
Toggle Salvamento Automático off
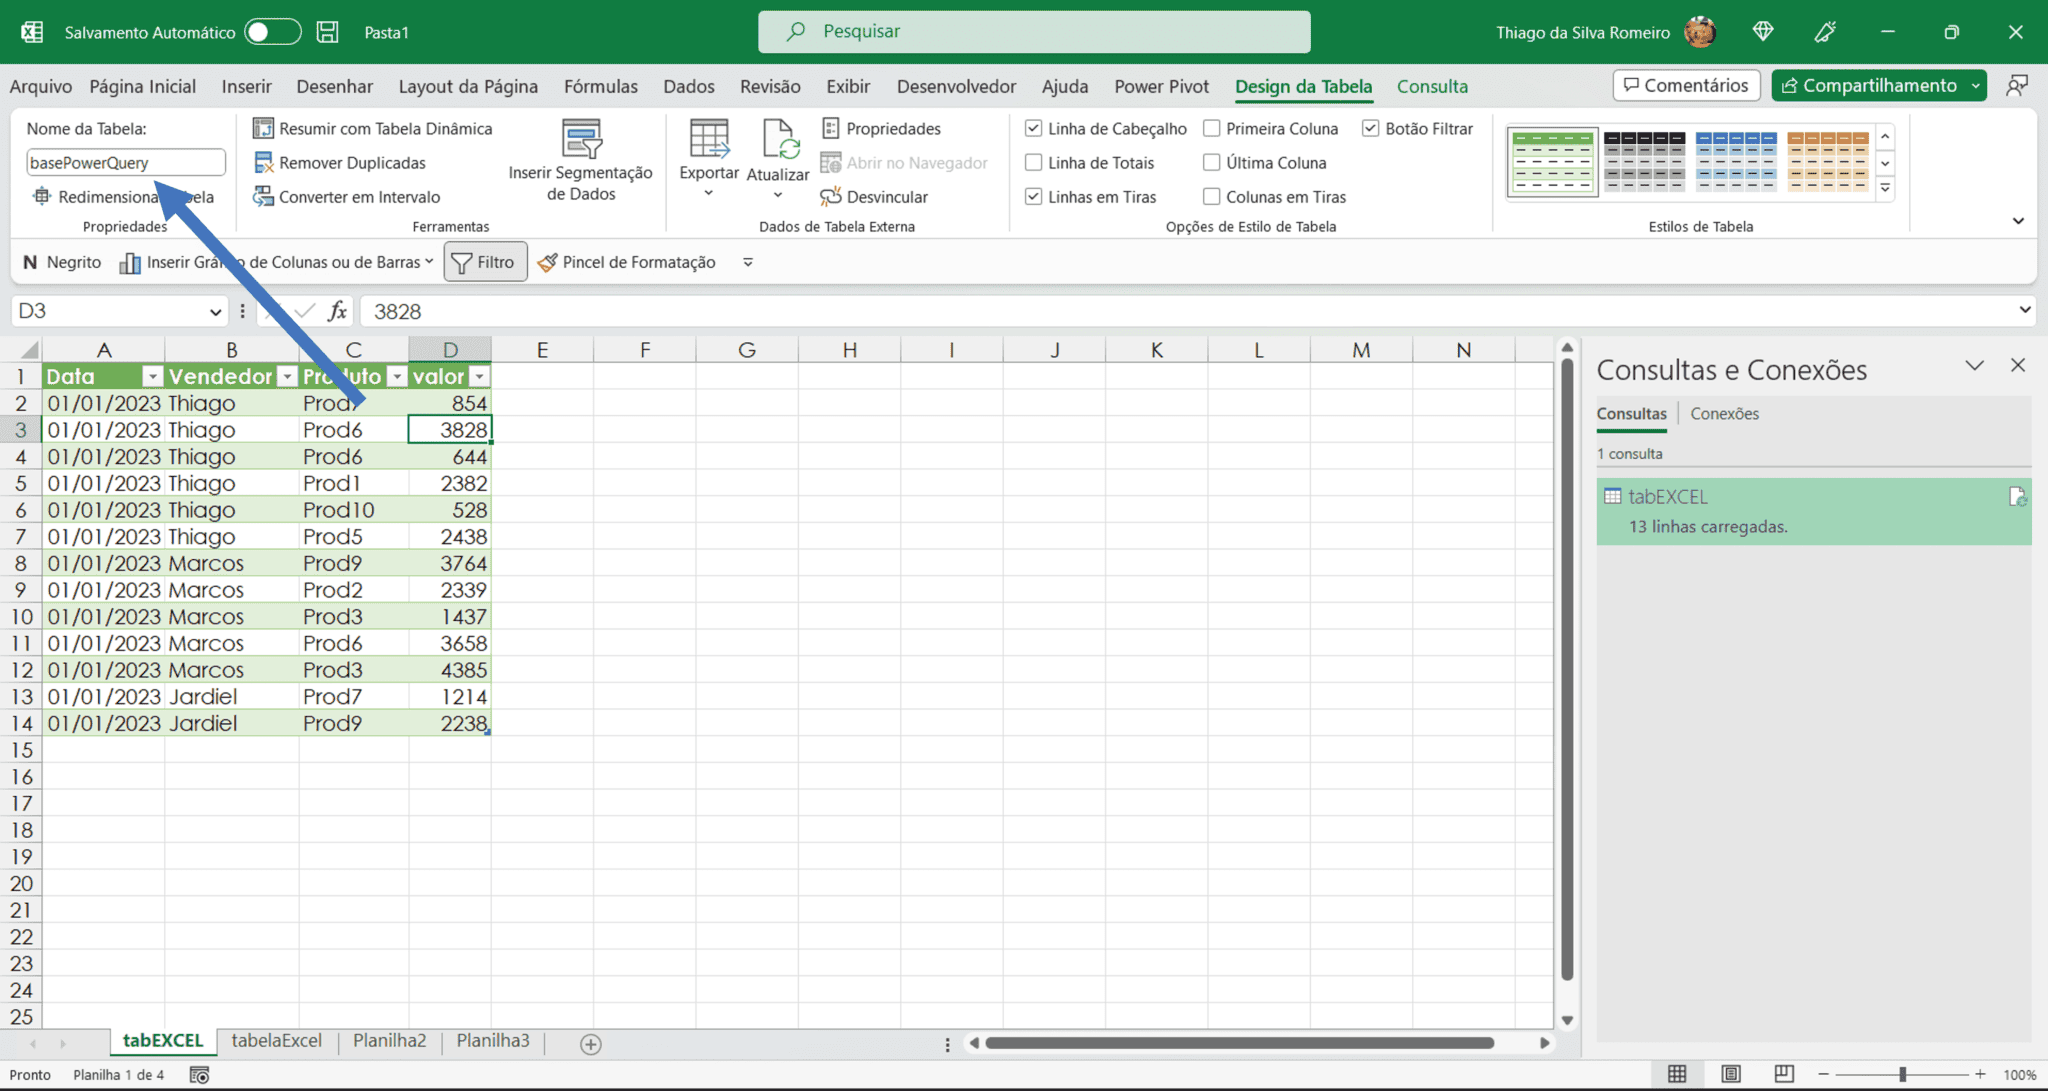pyautogui.click(x=272, y=31)
